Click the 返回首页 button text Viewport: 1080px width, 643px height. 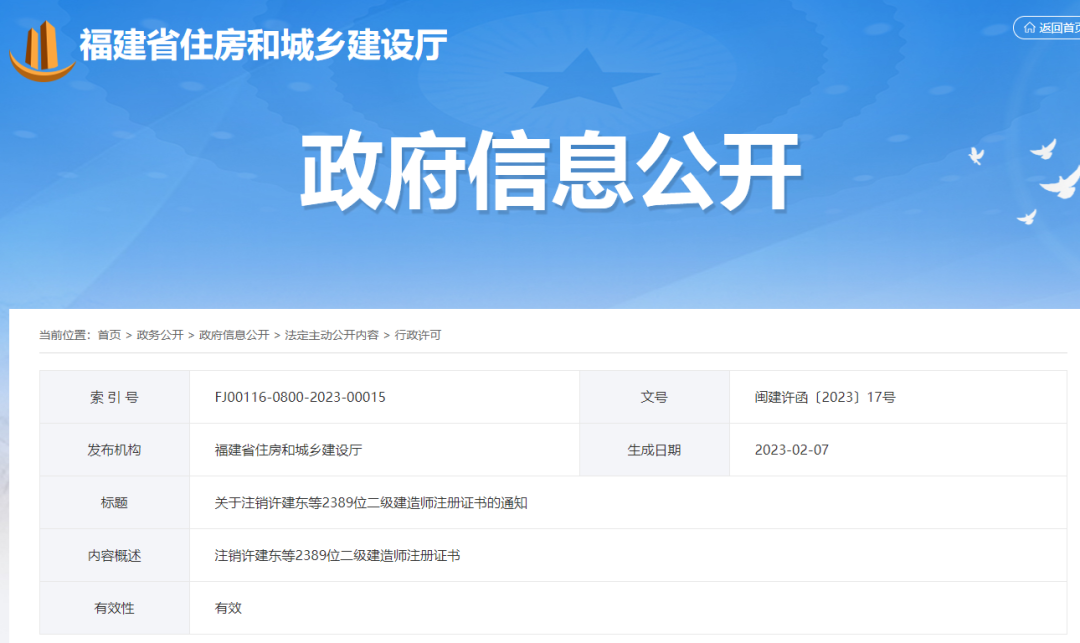click(1058, 28)
